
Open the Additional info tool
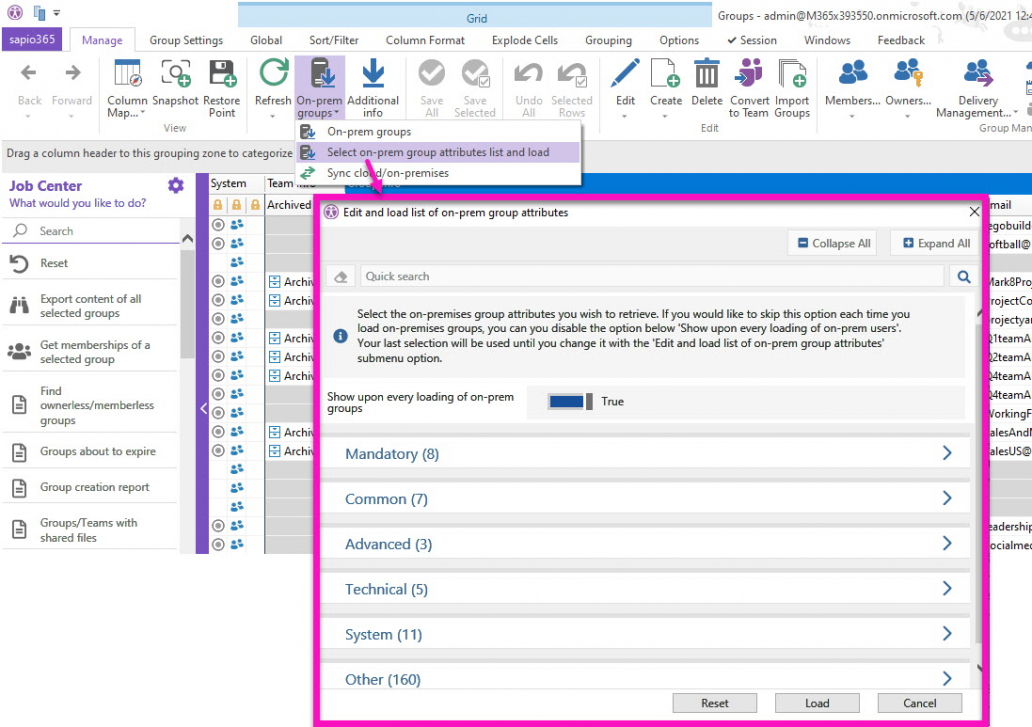click(x=373, y=88)
